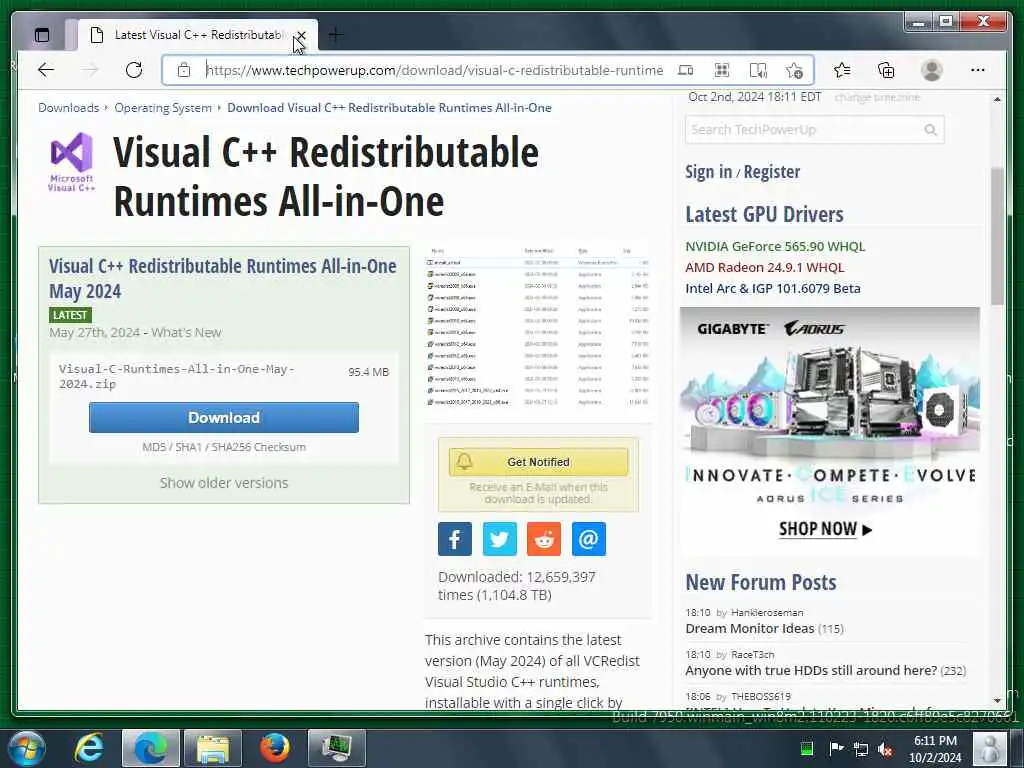This screenshot has width=1024, height=768.
Task: Open the Sign in link
Action: pyautogui.click(x=709, y=172)
